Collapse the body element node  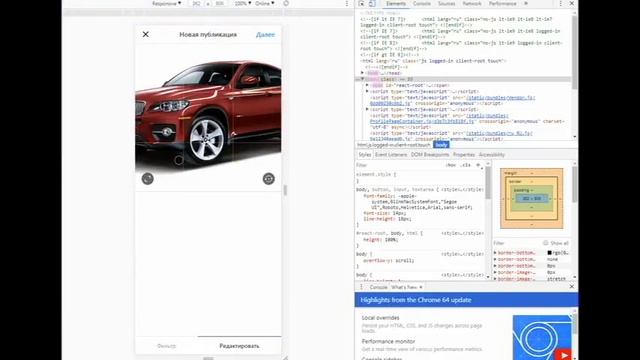point(362,79)
